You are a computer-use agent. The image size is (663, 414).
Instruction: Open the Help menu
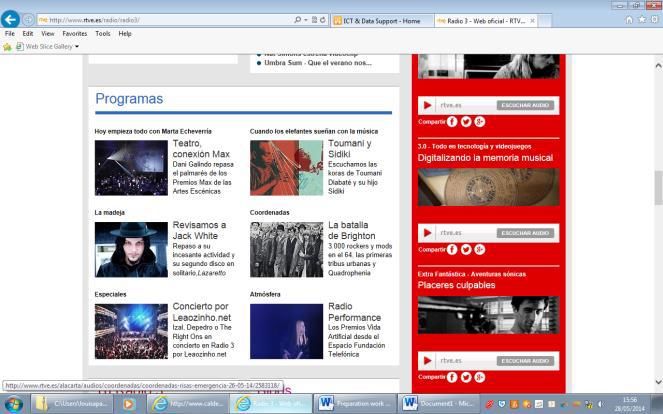coord(125,33)
